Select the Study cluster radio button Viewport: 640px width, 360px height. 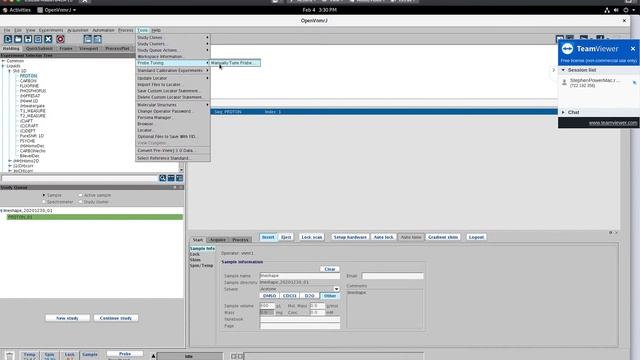click(80, 202)
